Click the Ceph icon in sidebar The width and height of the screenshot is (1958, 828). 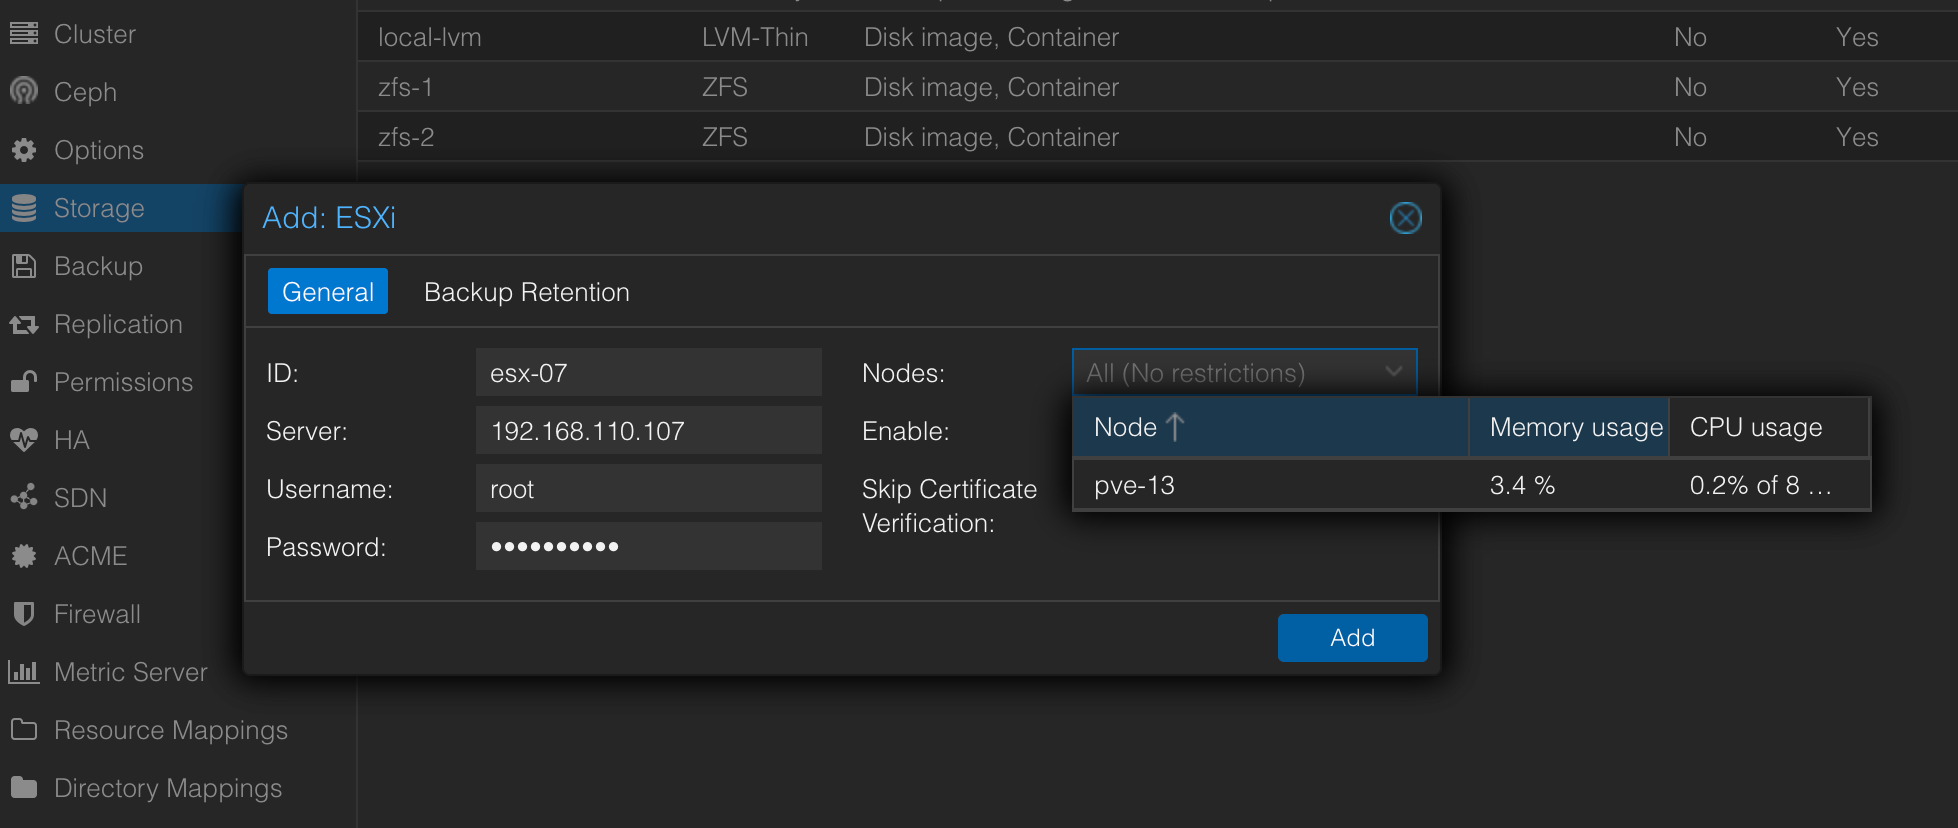[24, 92]
